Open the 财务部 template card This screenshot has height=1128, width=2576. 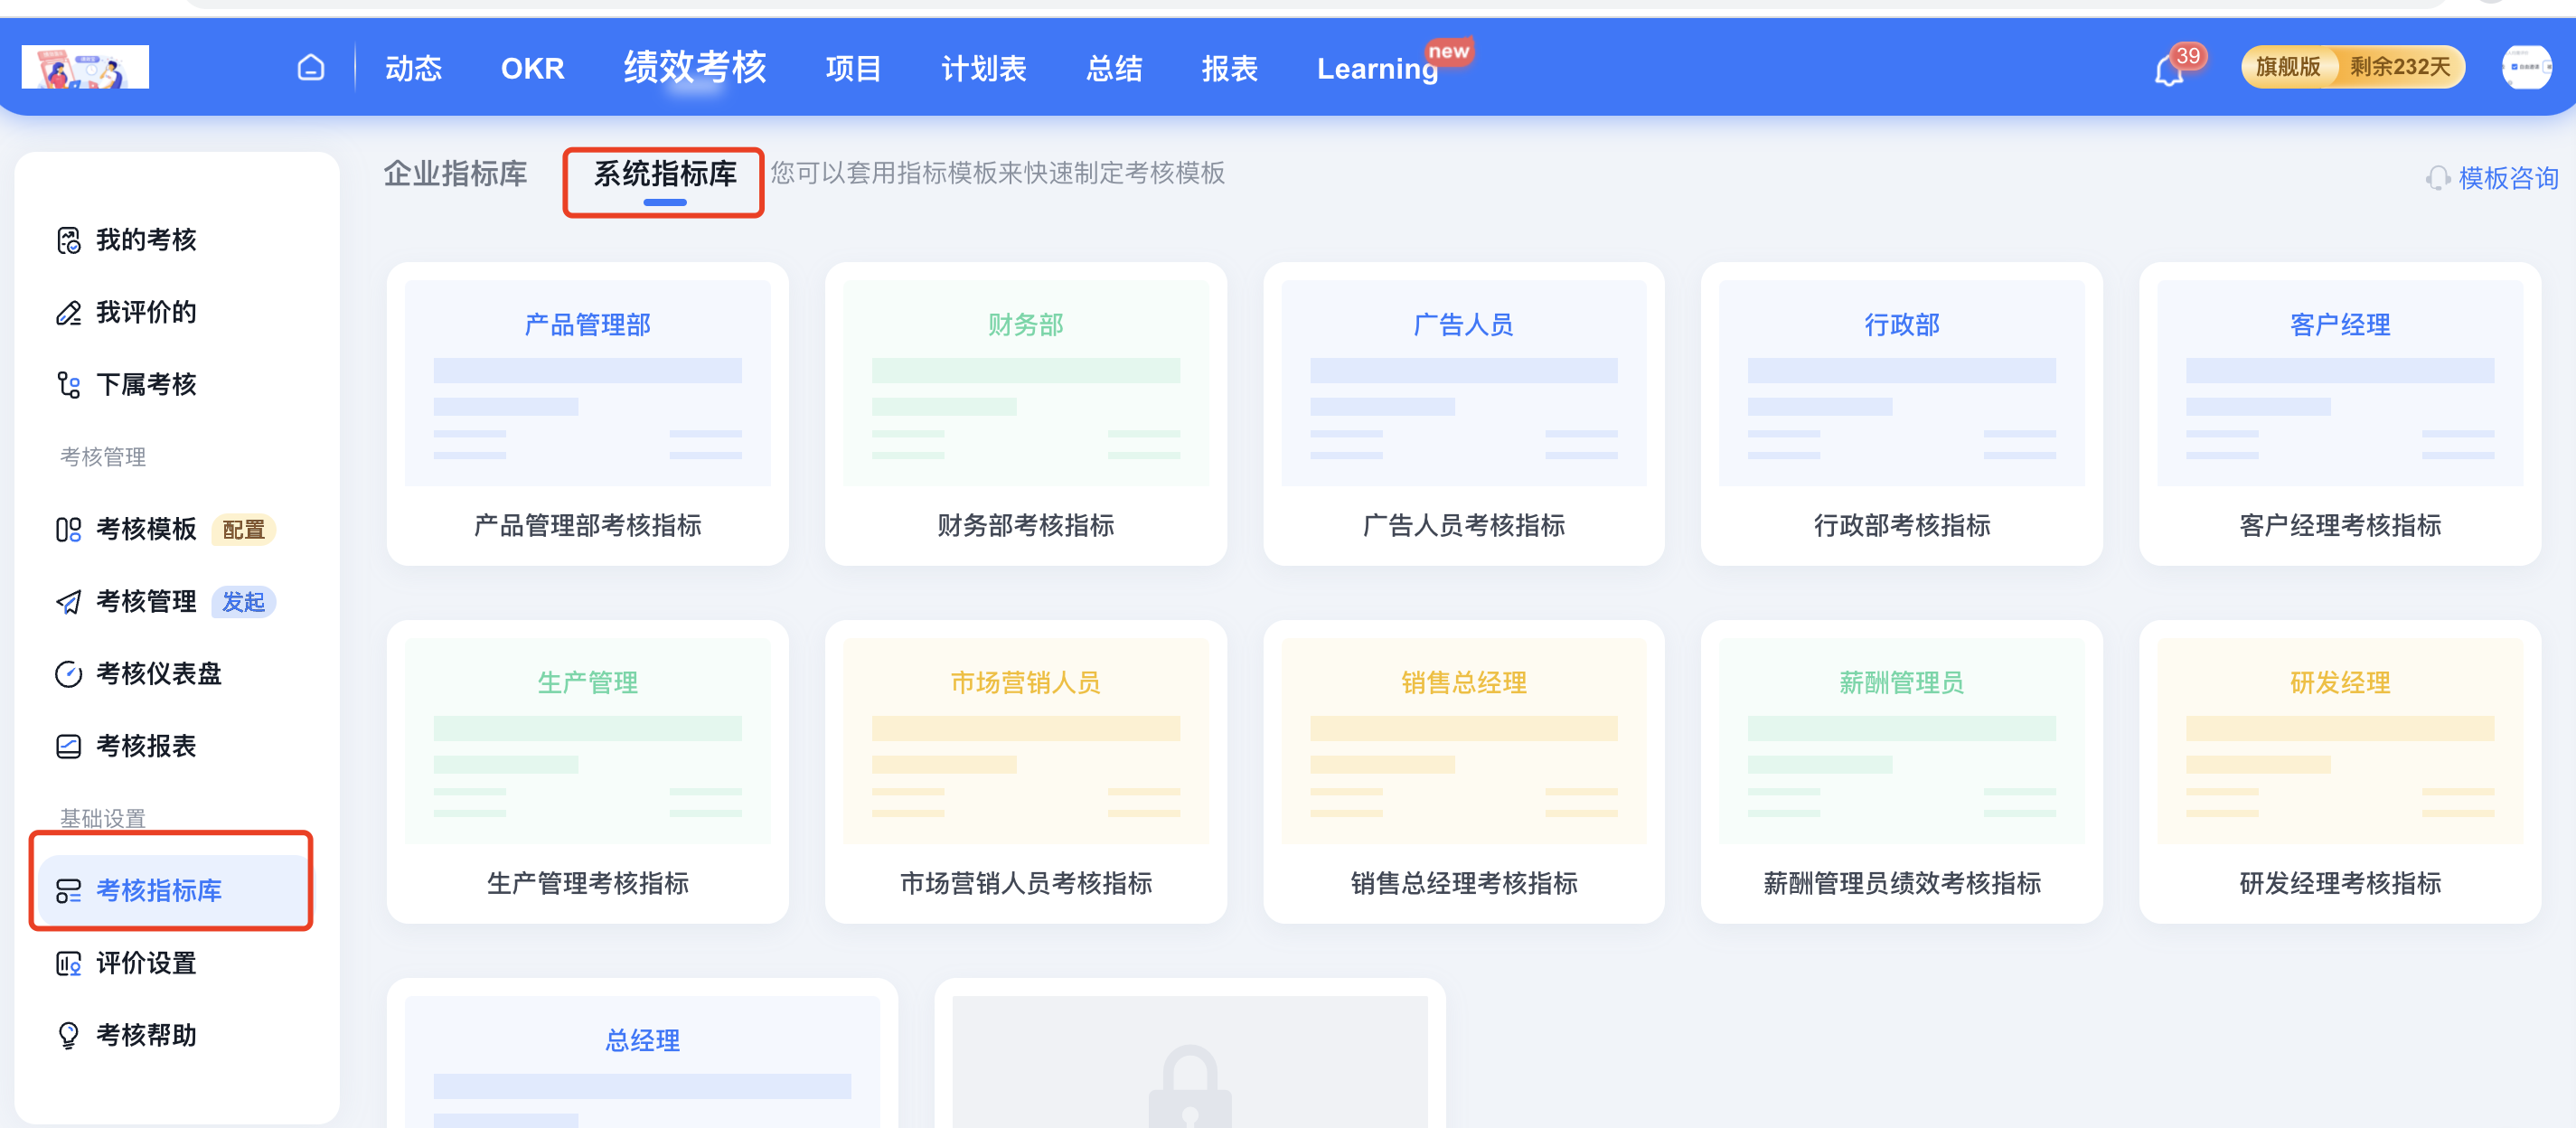click(1026, 414)
